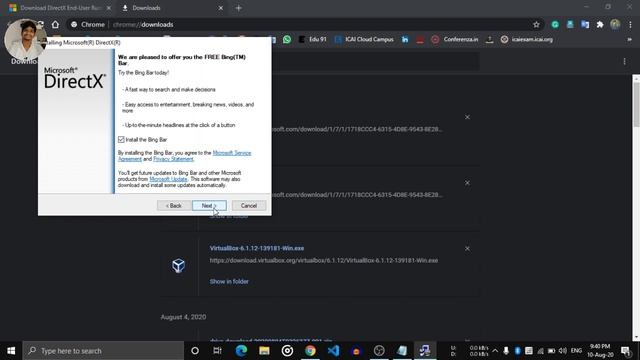Open the Action Center notifications icon

pos(626,351)
